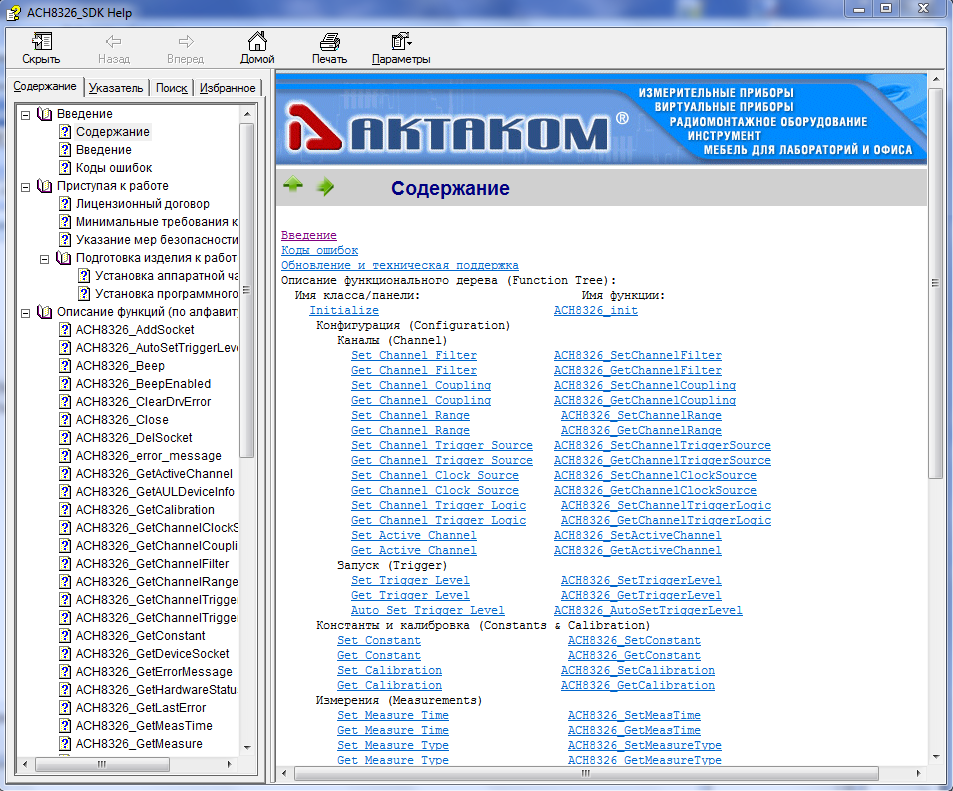This screenshot has height=791, width=953.
Task: Click the ACH8326_GetMeasure page icon
Action: click(x=65, y=744)
